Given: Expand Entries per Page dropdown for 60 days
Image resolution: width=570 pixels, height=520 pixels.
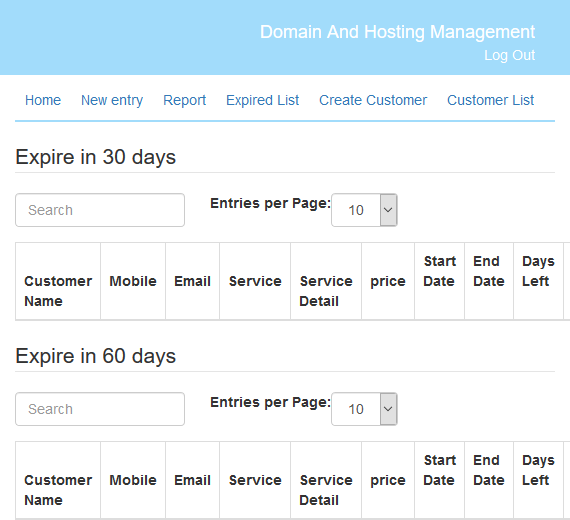Looking at the screenshot, I should (x=364, y=409).
